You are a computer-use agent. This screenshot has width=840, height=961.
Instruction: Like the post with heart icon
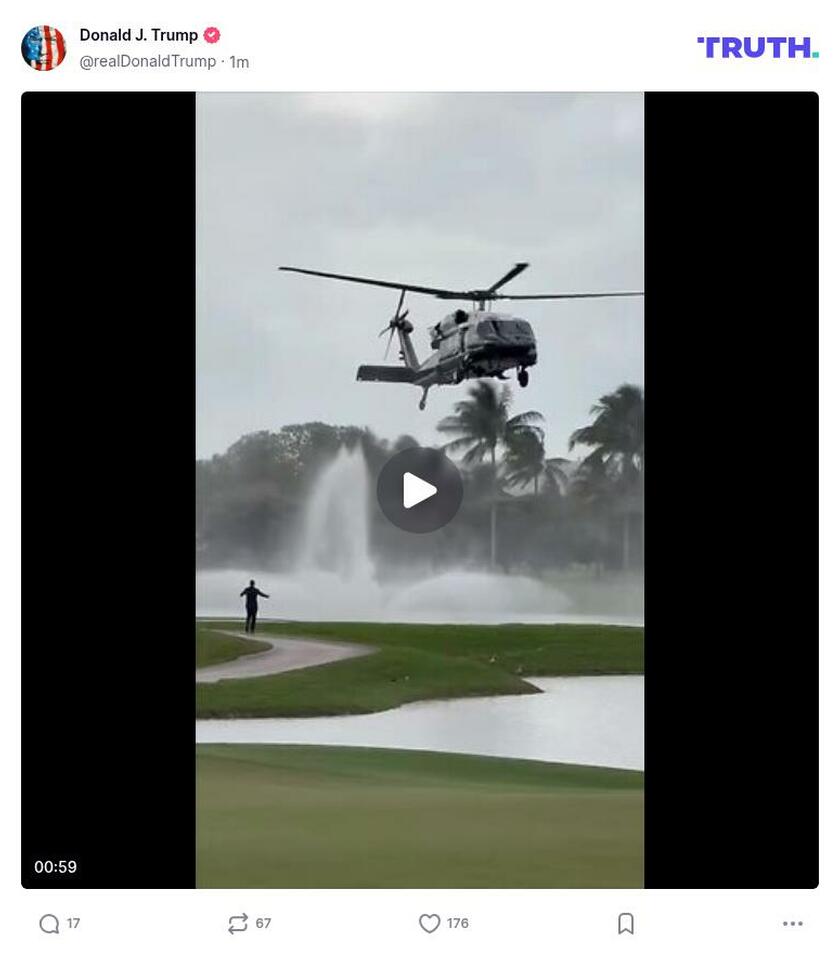429,924
